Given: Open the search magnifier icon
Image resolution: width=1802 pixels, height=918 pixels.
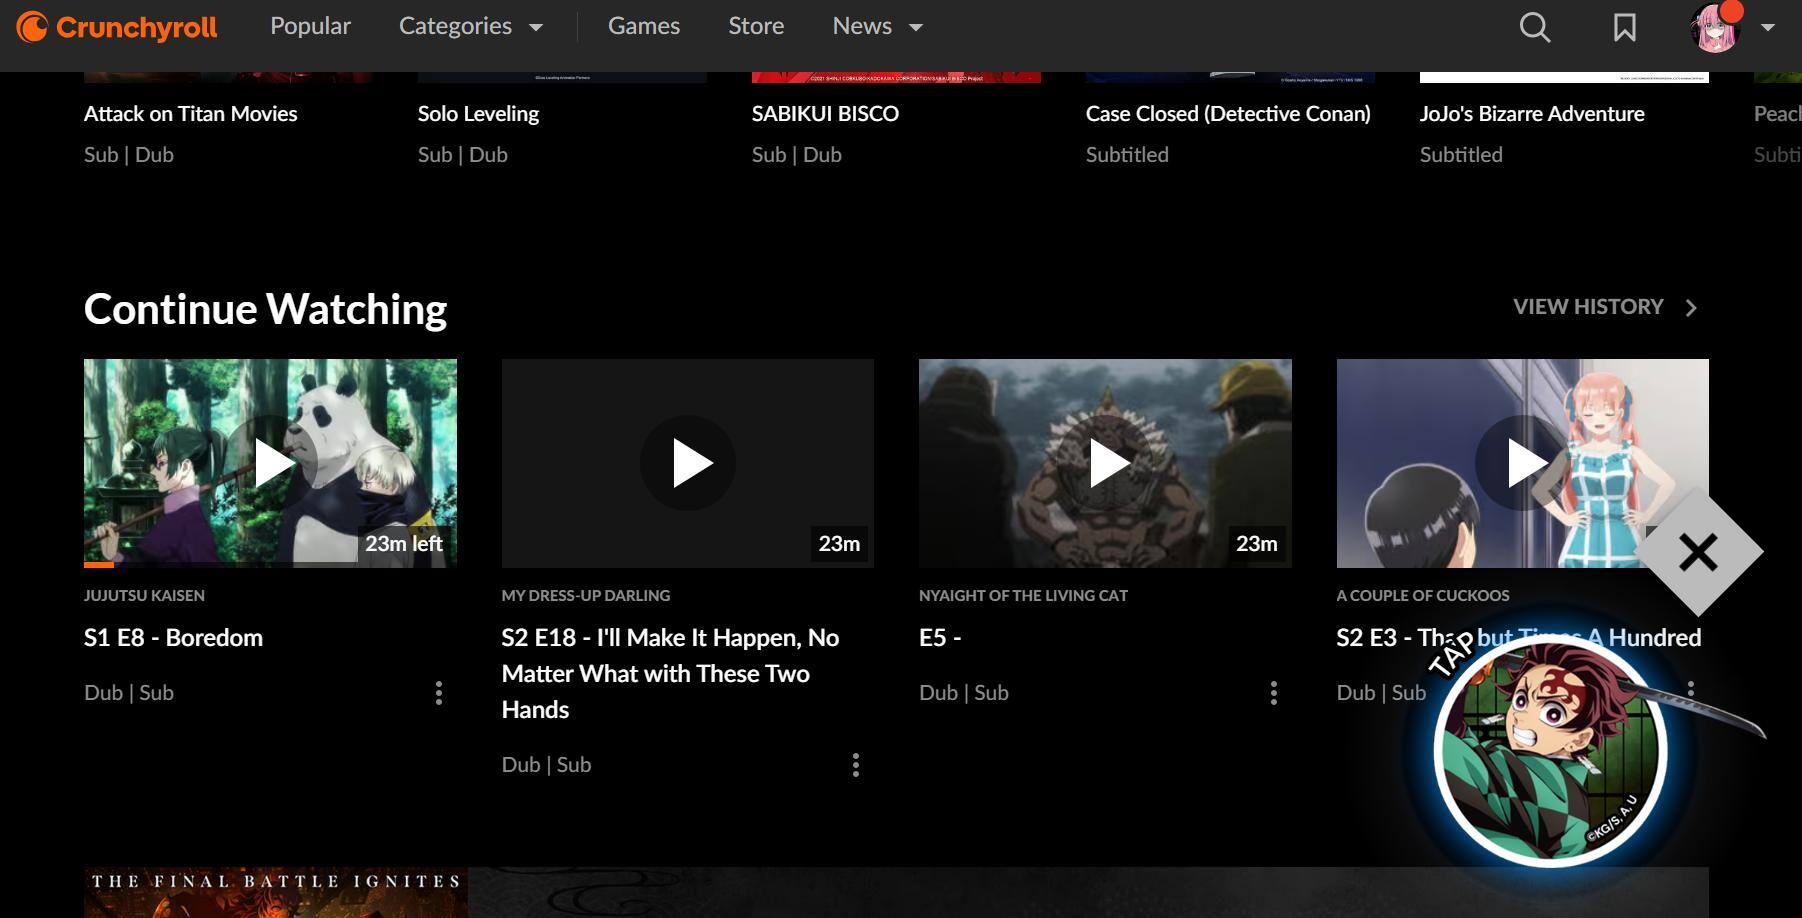Looking at the screenshot, I should (x=1534, y=27).
